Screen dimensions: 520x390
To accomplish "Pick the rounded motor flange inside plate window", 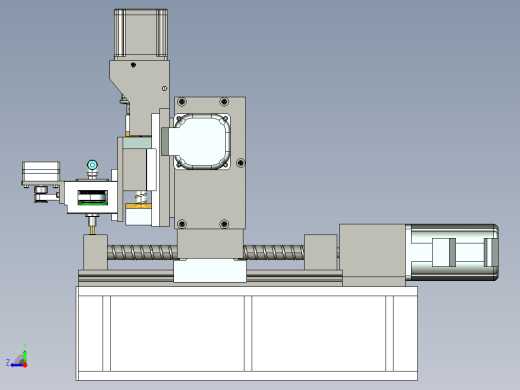I will point(202,141).
